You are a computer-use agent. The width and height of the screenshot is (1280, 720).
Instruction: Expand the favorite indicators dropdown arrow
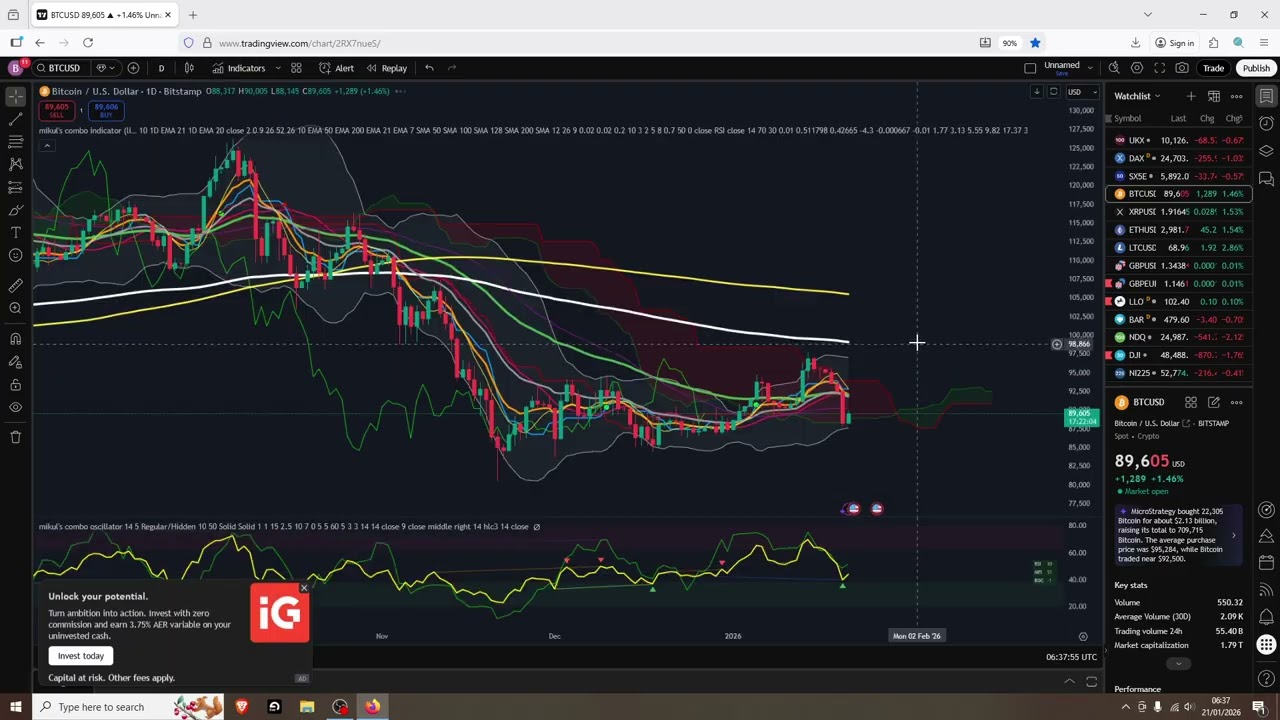pyautogui.click(x=277, y=68)
